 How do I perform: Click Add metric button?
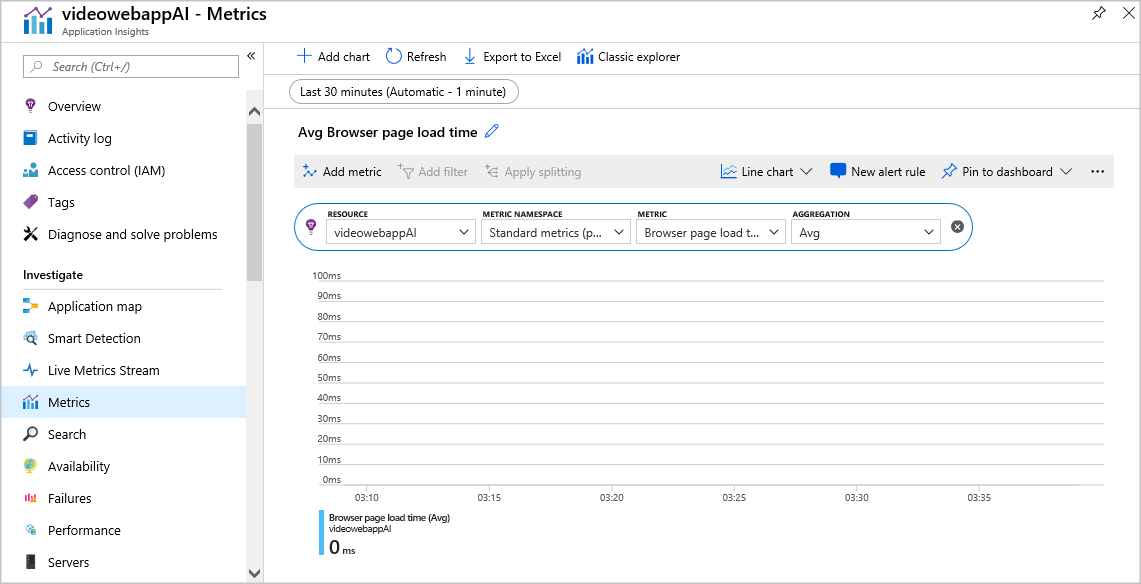coord(342,172)
